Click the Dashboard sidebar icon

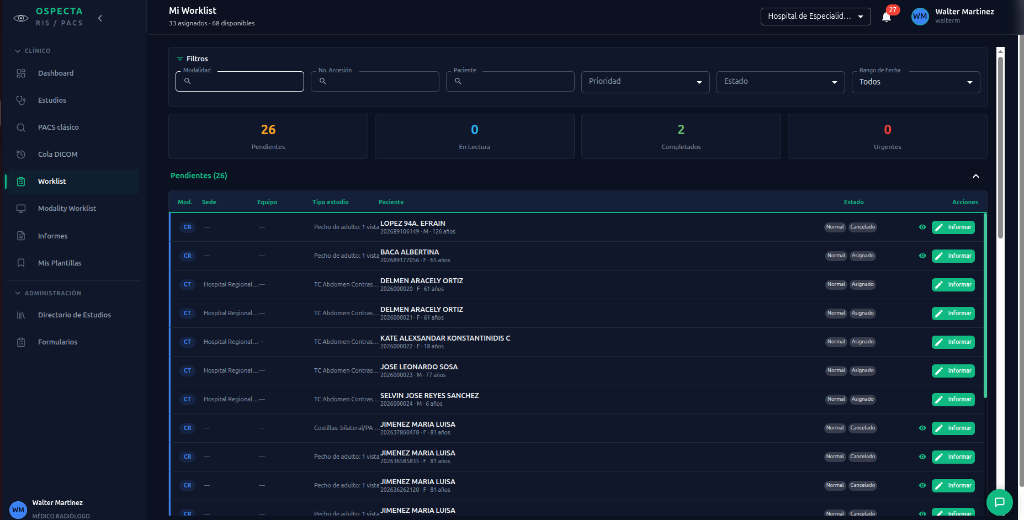21,73
